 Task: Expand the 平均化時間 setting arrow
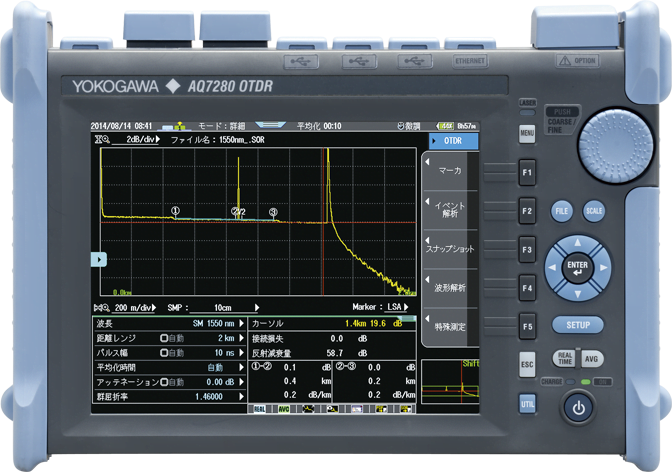click(x=241, y=367)
